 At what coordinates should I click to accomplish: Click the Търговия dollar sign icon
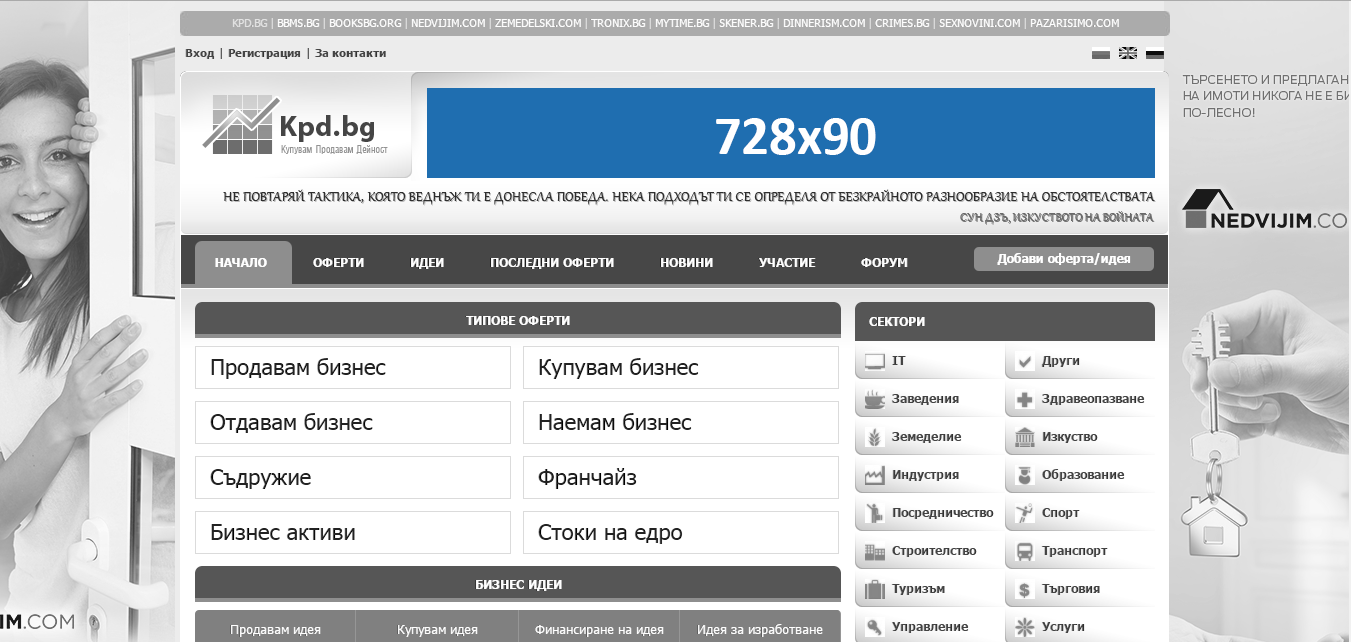coord(1025,589)
